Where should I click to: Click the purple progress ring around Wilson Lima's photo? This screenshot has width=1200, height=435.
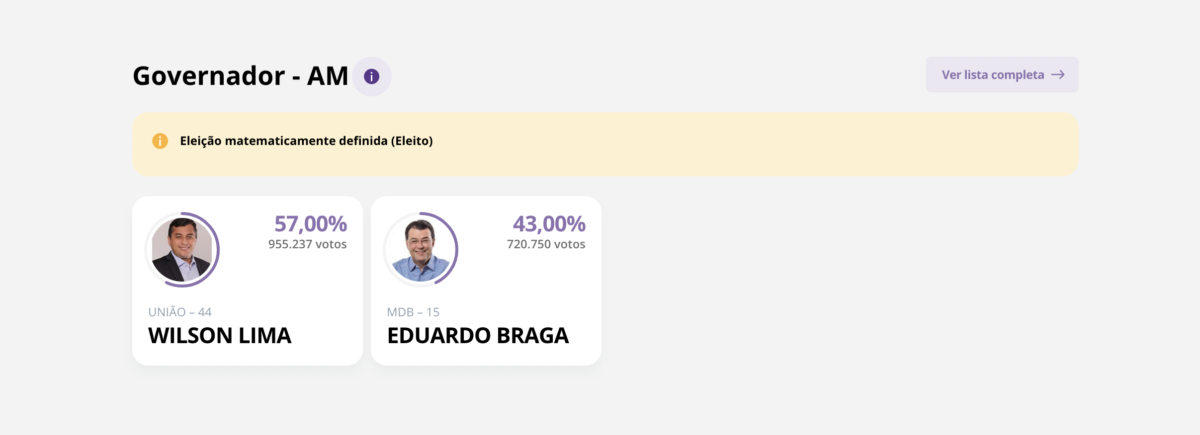tap(217, 250)
